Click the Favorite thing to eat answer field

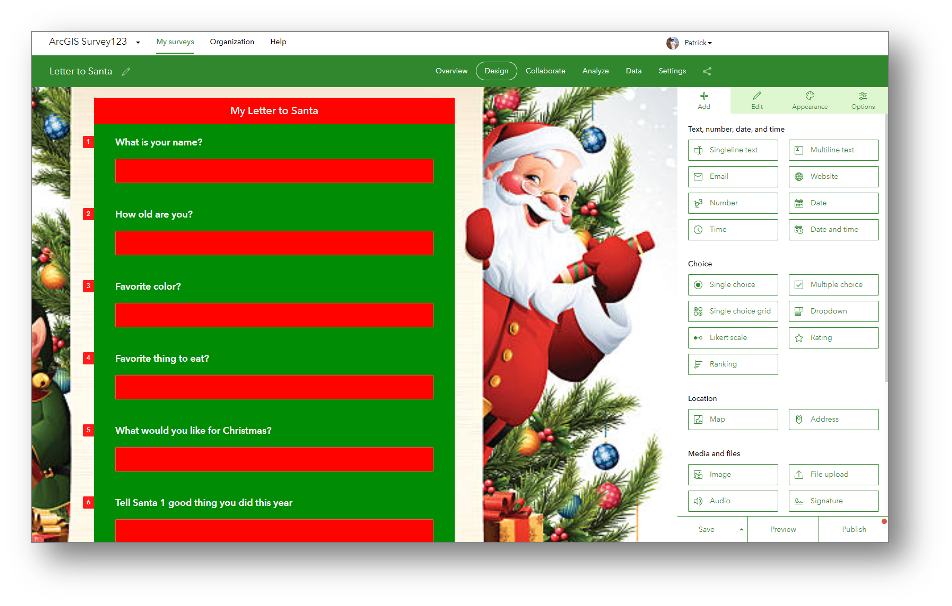click(x=274, y=387)
